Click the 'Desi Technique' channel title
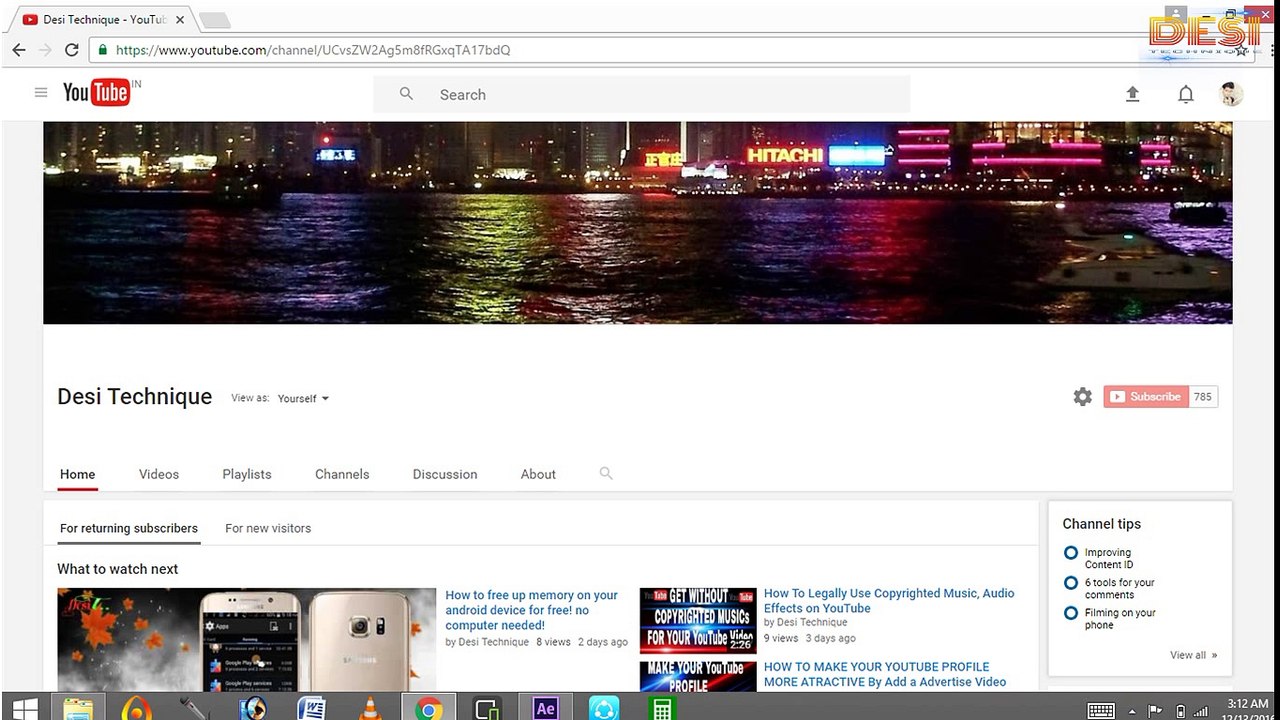 pos(135,397)
